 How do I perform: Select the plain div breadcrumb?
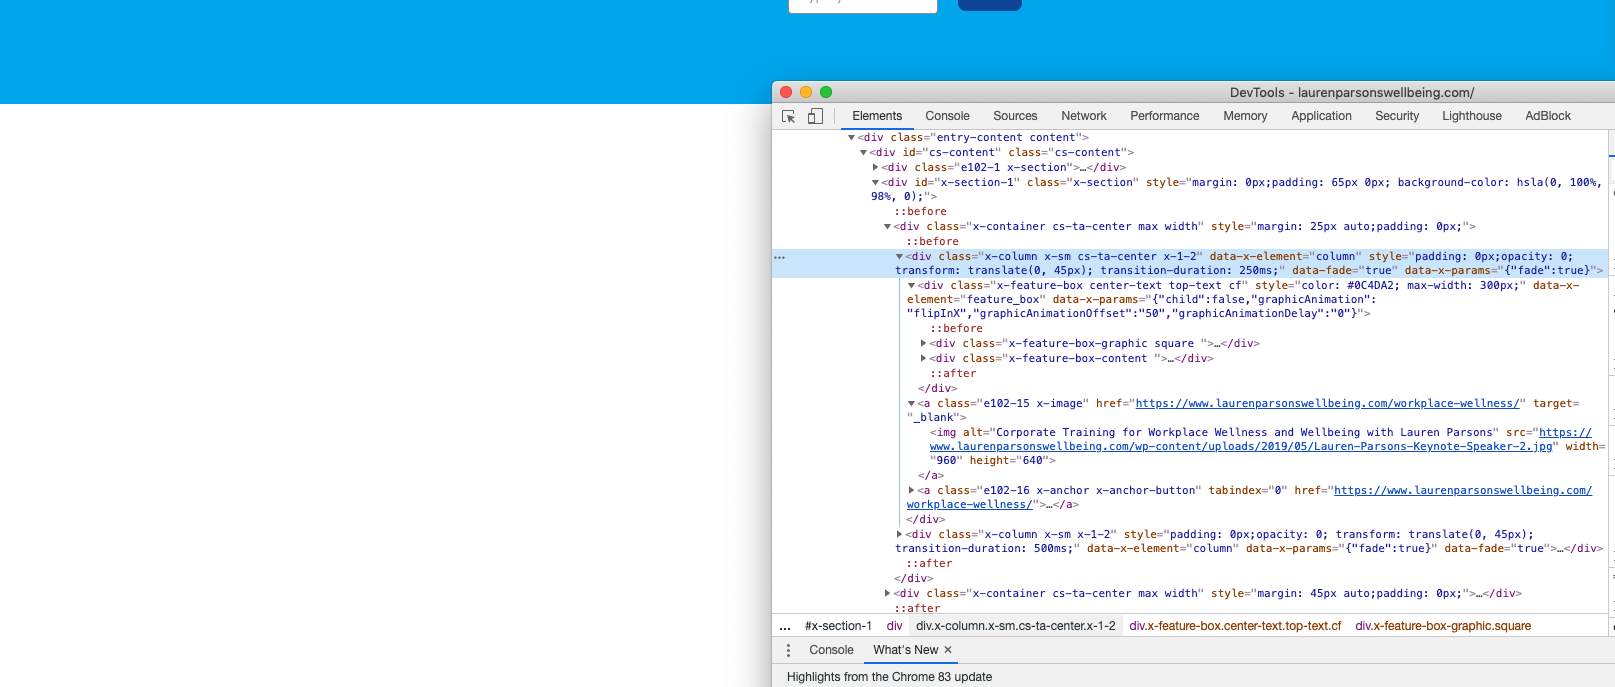(894, 626)
